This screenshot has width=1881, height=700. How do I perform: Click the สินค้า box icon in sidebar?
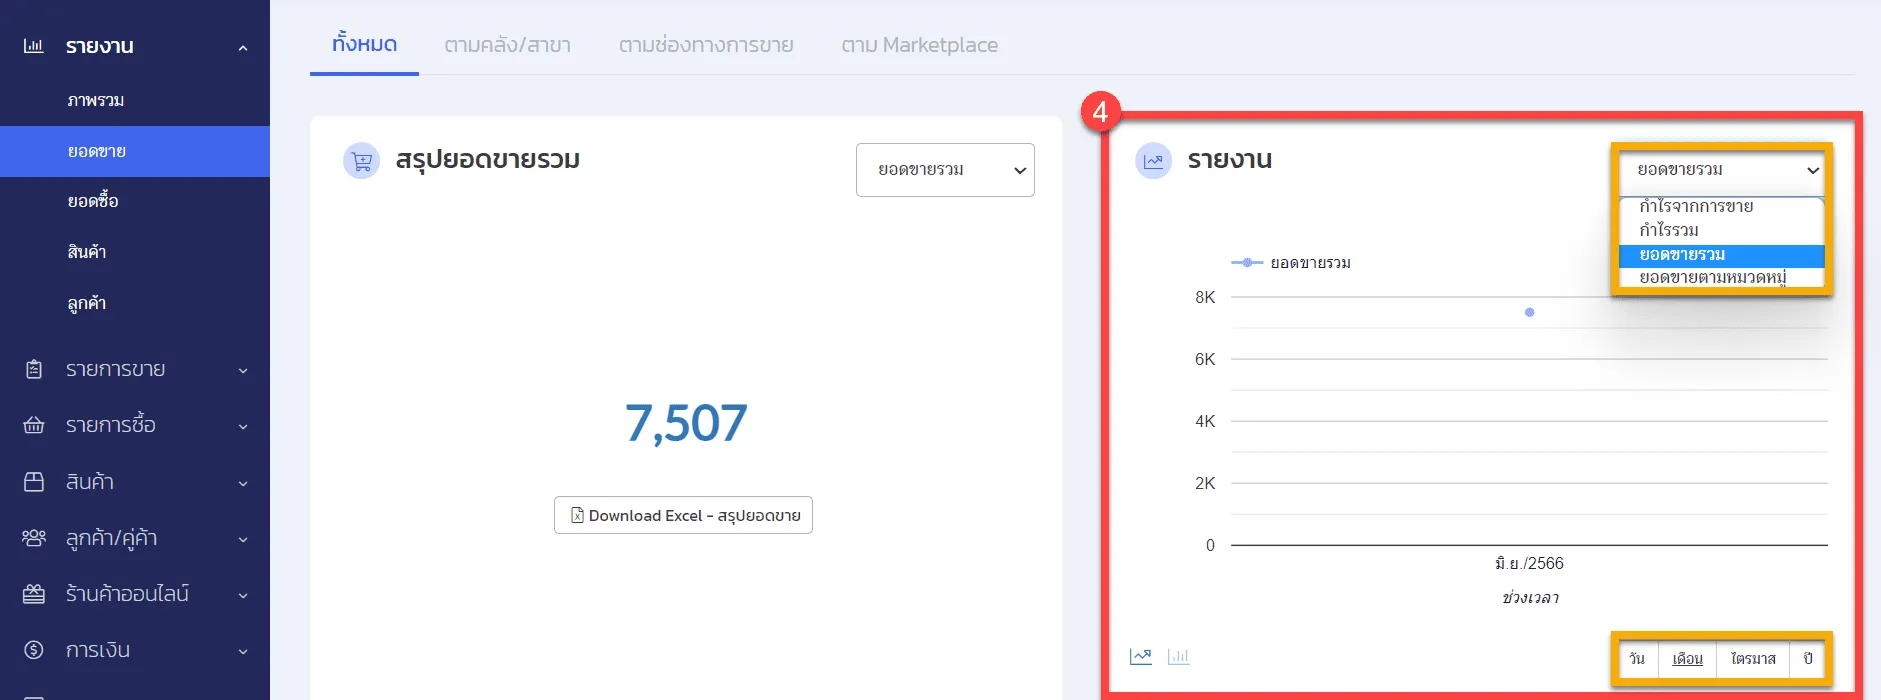point(34,482)
